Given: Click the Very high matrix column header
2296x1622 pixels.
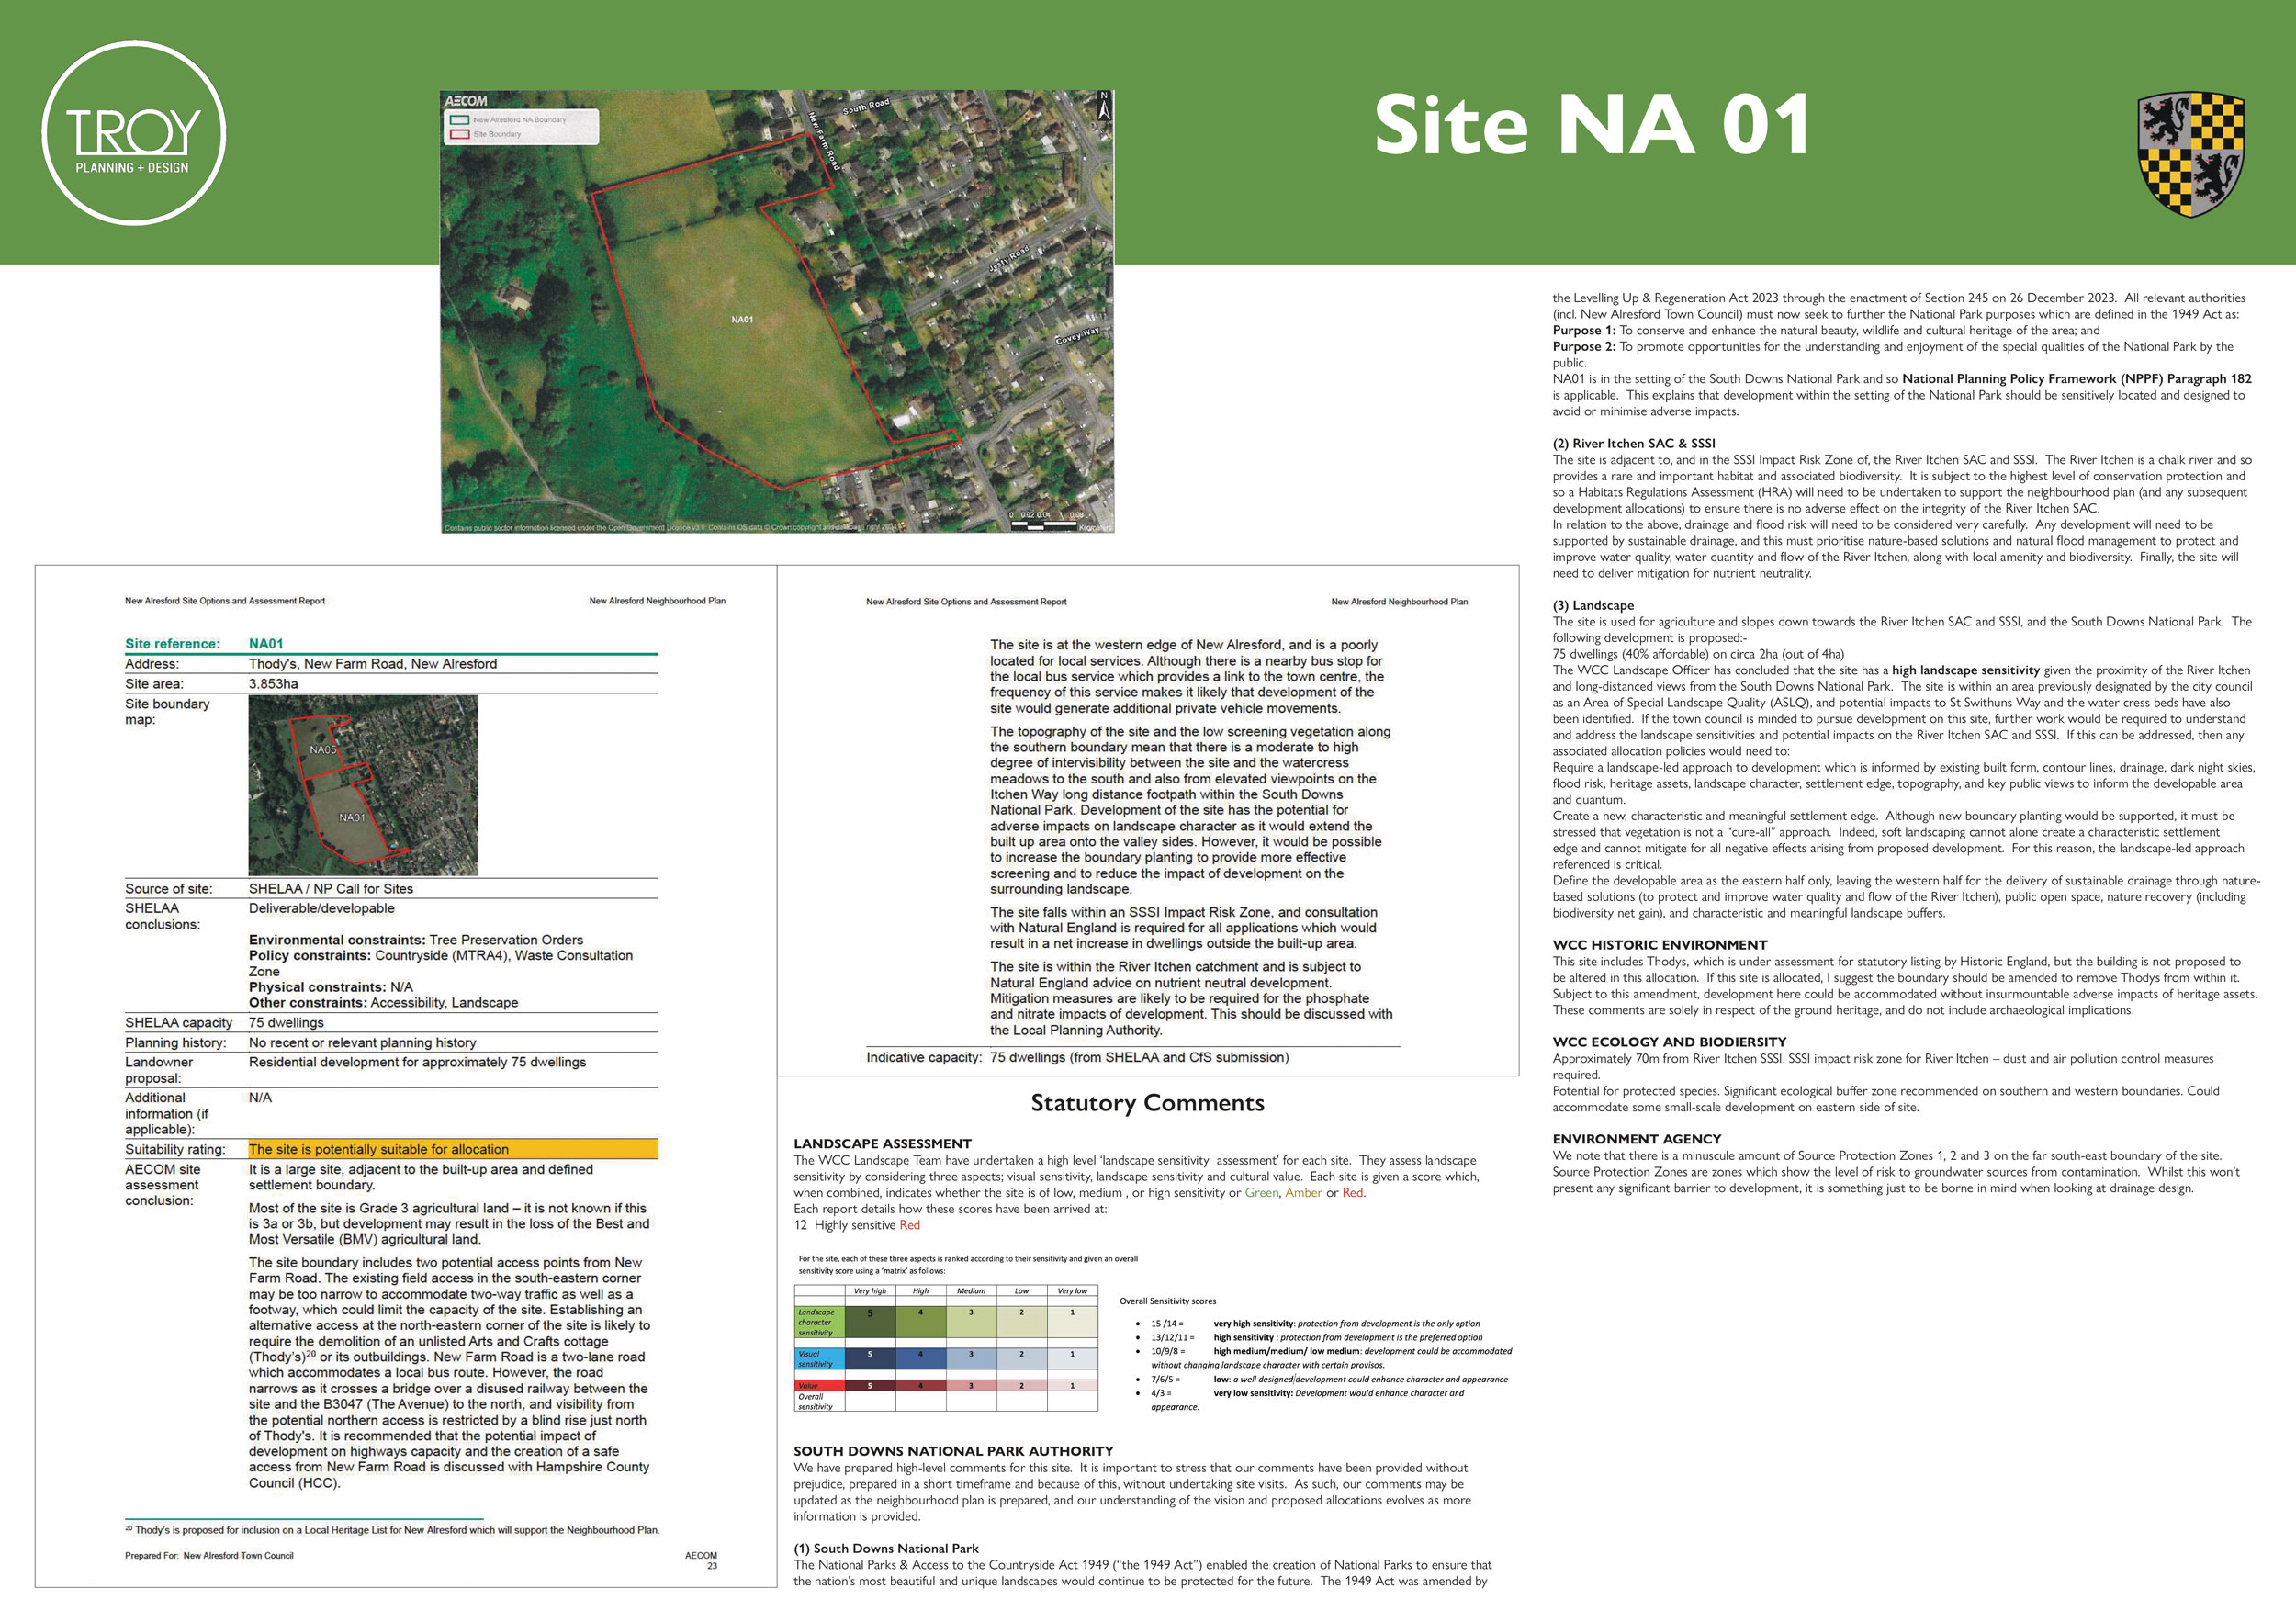Looking at the screenshot, I should click(870, 1291).
